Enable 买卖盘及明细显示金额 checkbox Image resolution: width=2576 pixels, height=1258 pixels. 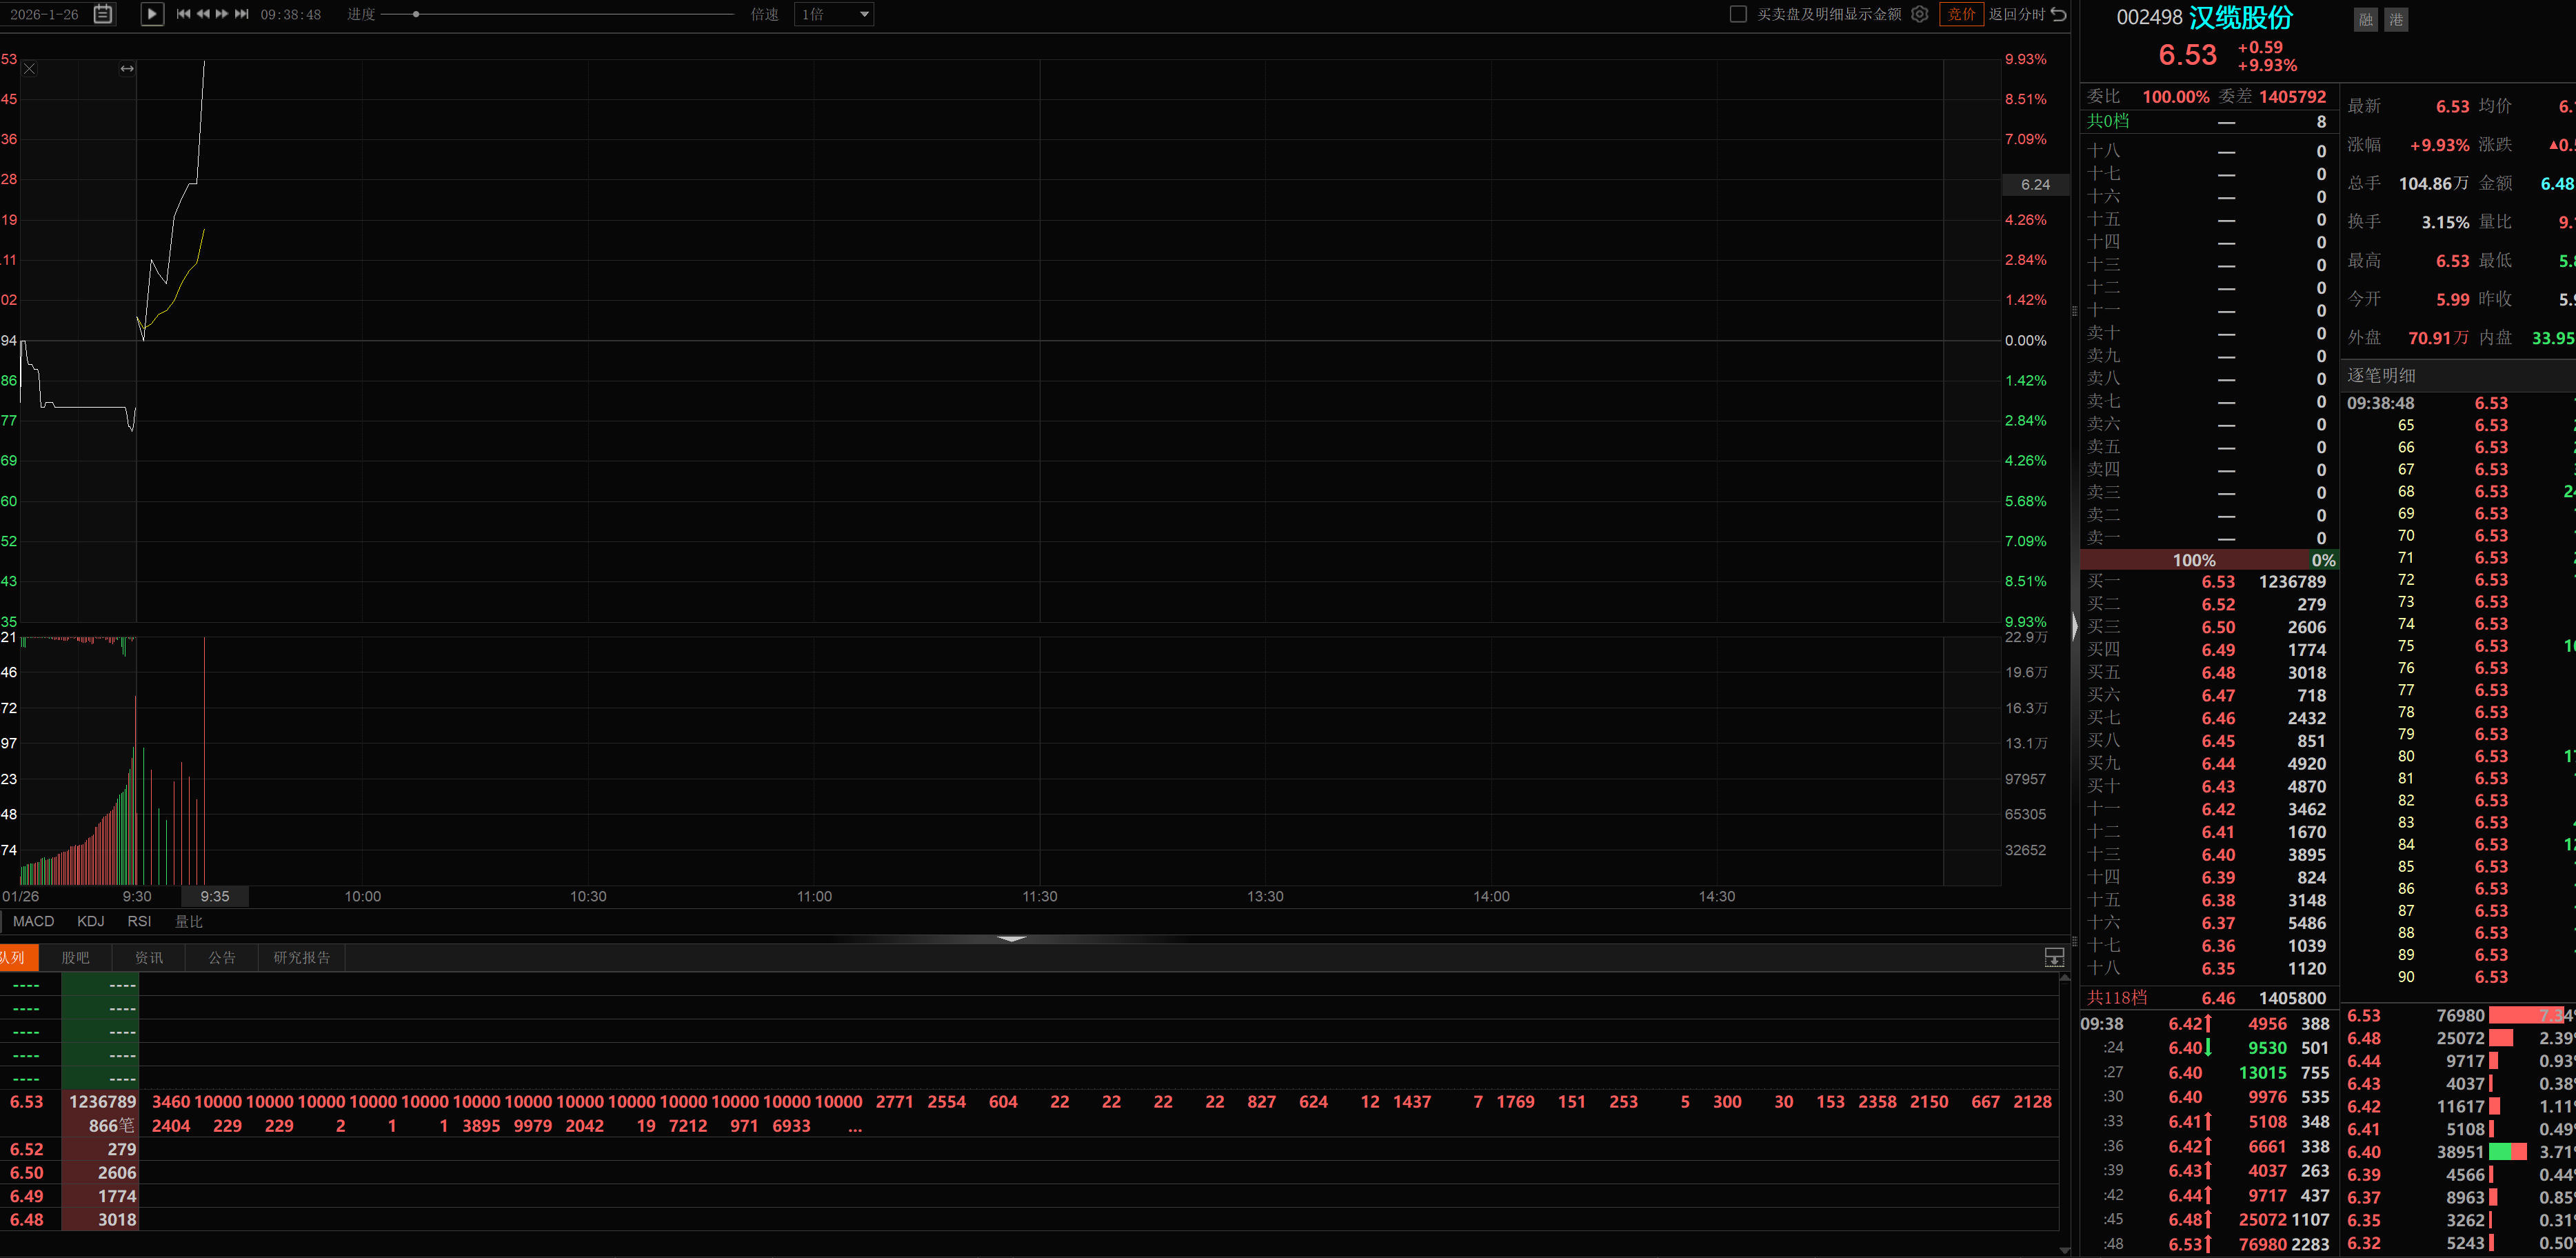point(1738,14)
